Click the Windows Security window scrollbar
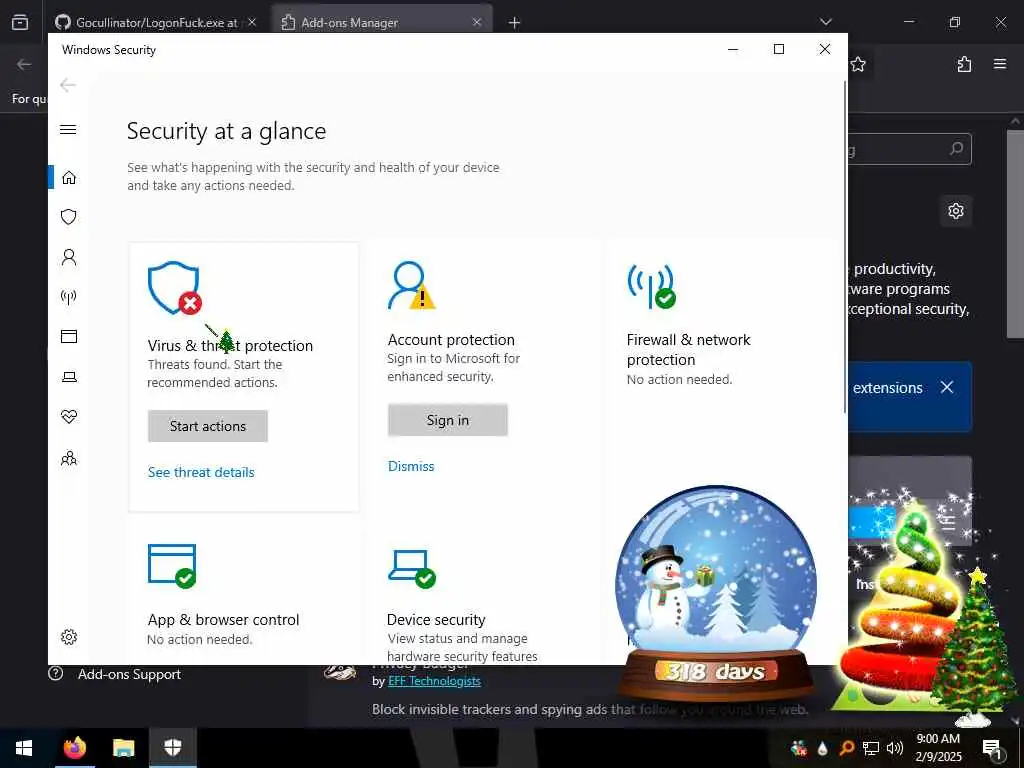This screenshot has height=768, width=1024. pos(845,248)
